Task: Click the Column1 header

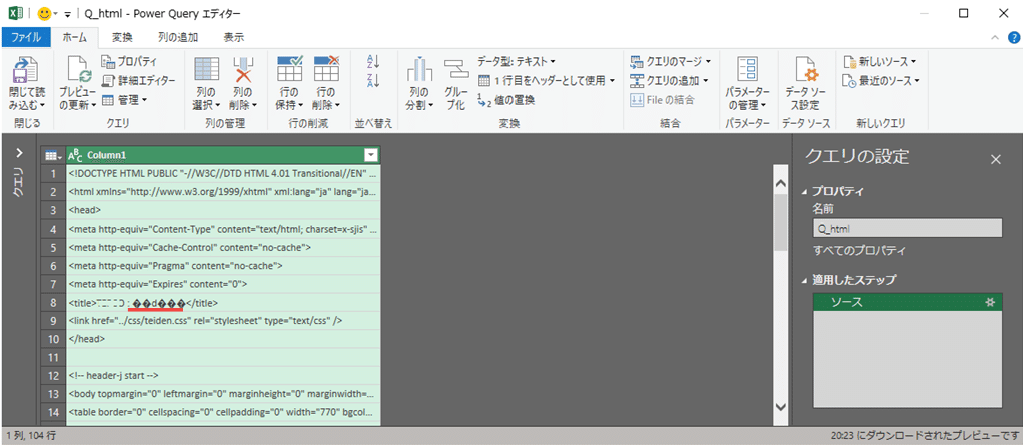Action: (x=223, y=155)
